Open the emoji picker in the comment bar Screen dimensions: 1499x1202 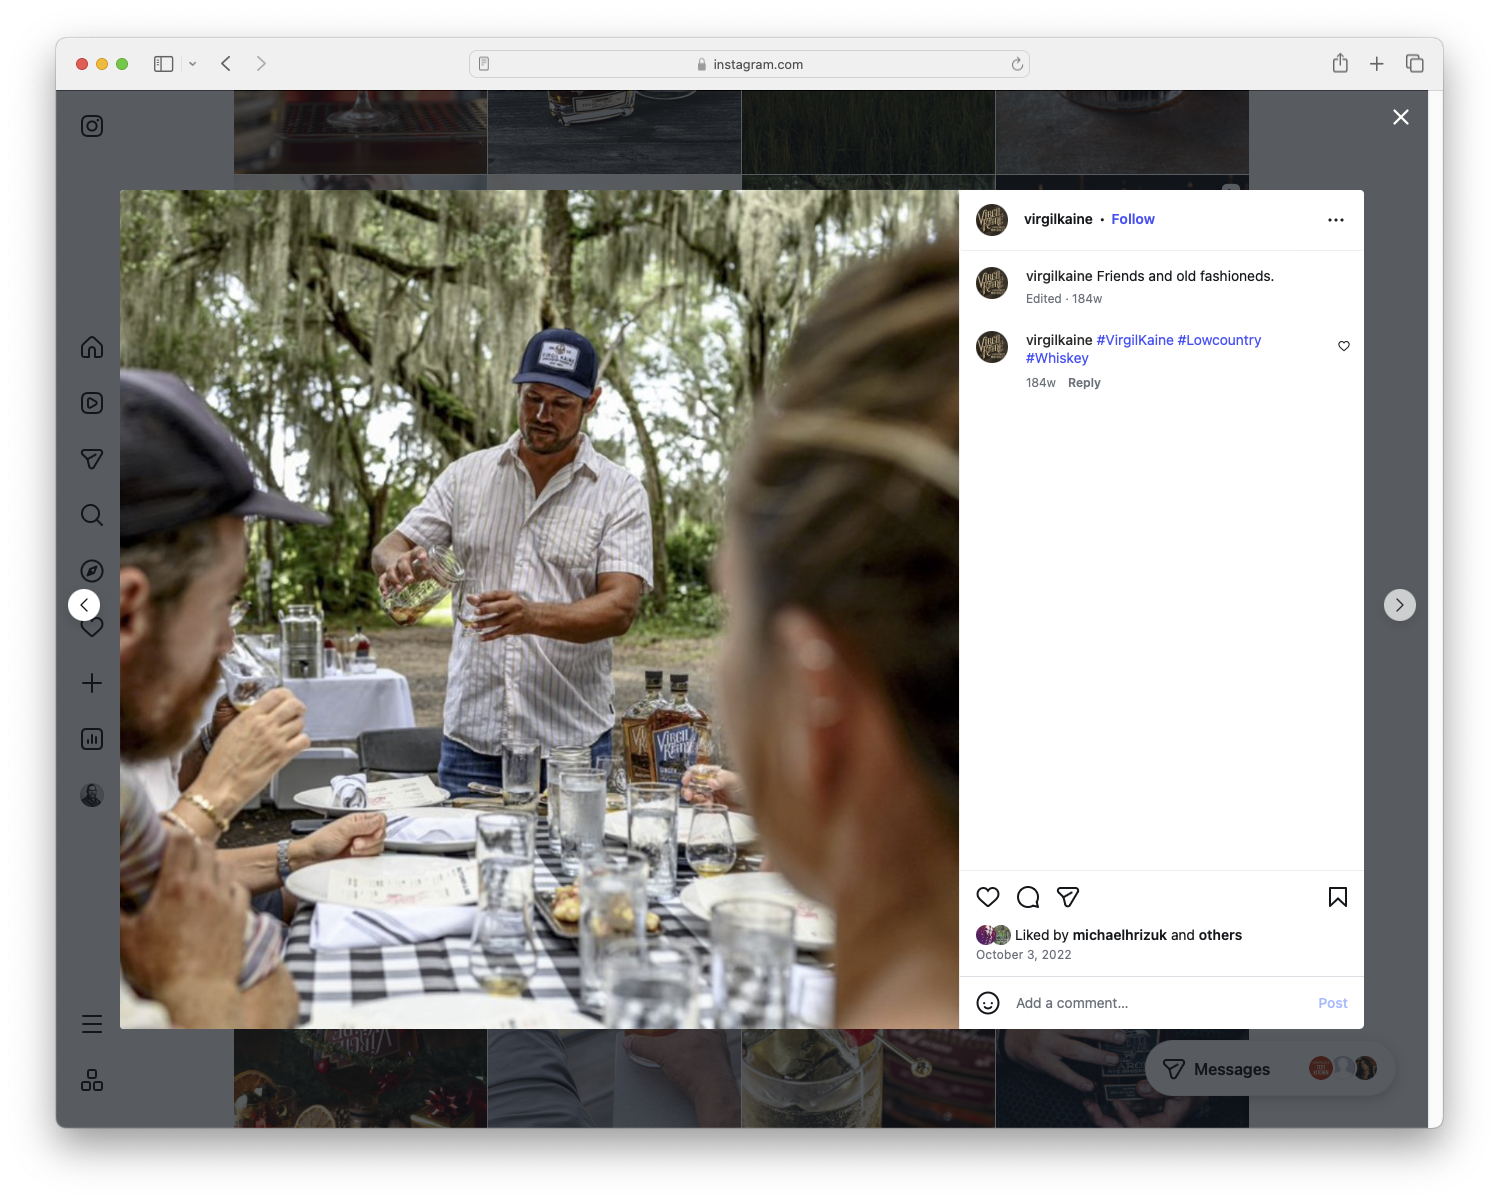(x=988, y=1002)
